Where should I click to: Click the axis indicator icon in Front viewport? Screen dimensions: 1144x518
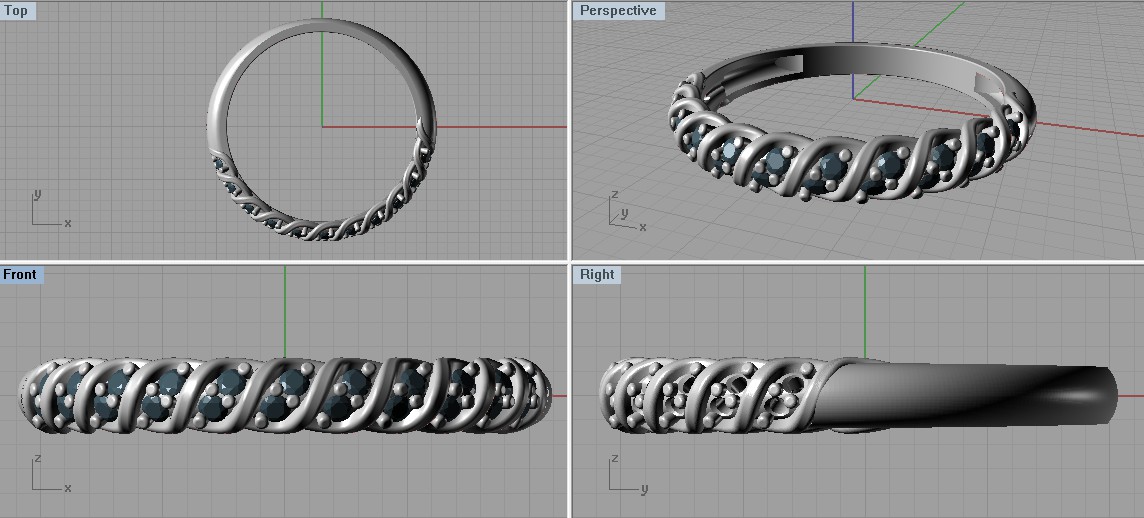click(50, 474)
